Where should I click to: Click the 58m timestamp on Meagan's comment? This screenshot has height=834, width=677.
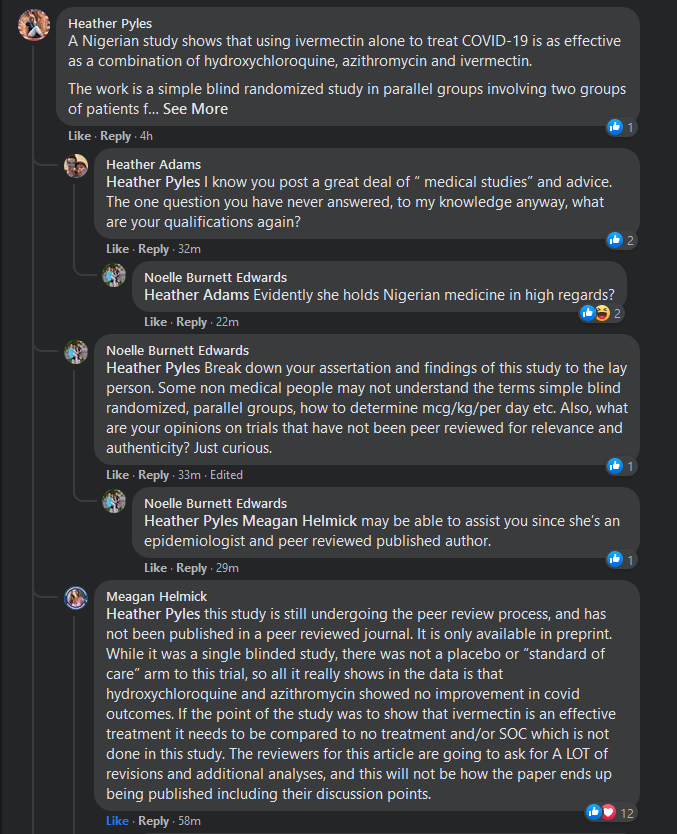(x=189, y=821)
